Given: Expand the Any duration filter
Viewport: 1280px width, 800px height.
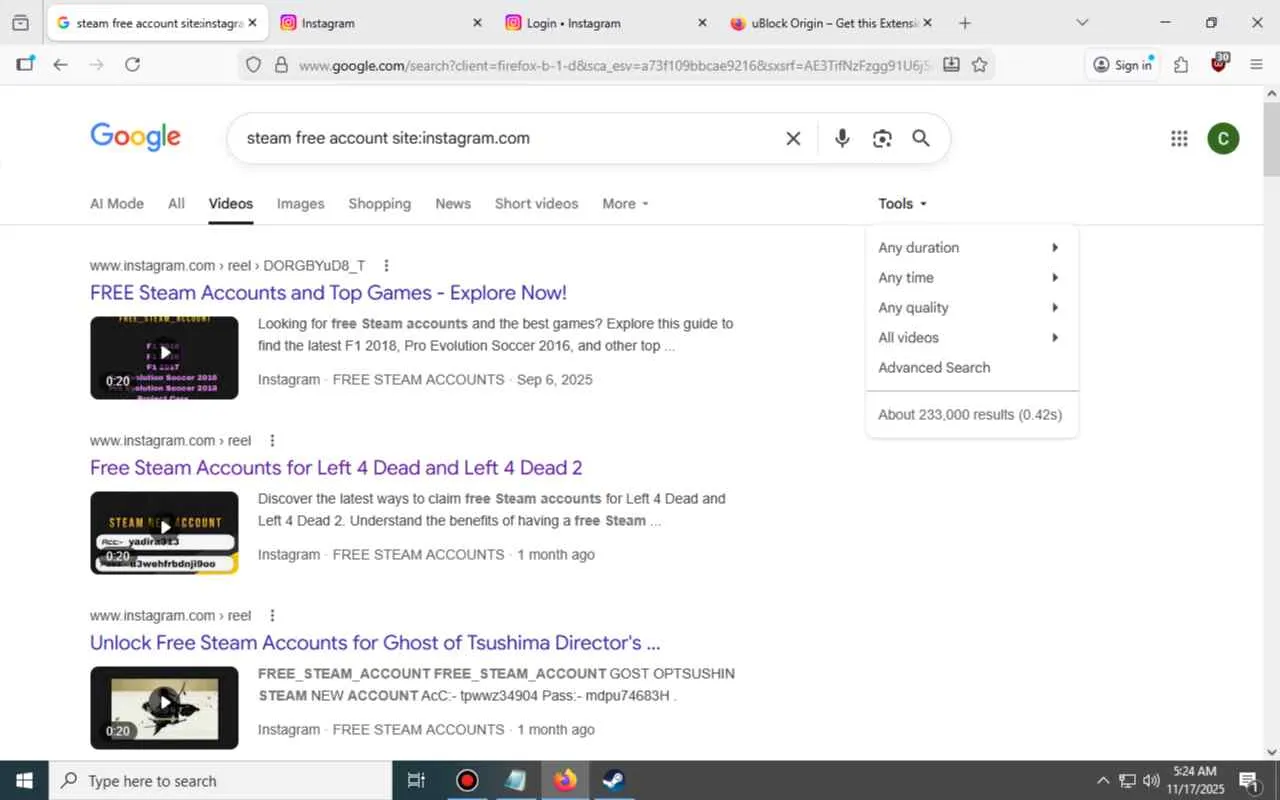Looking at the screenshot, I should click(971, 248).
